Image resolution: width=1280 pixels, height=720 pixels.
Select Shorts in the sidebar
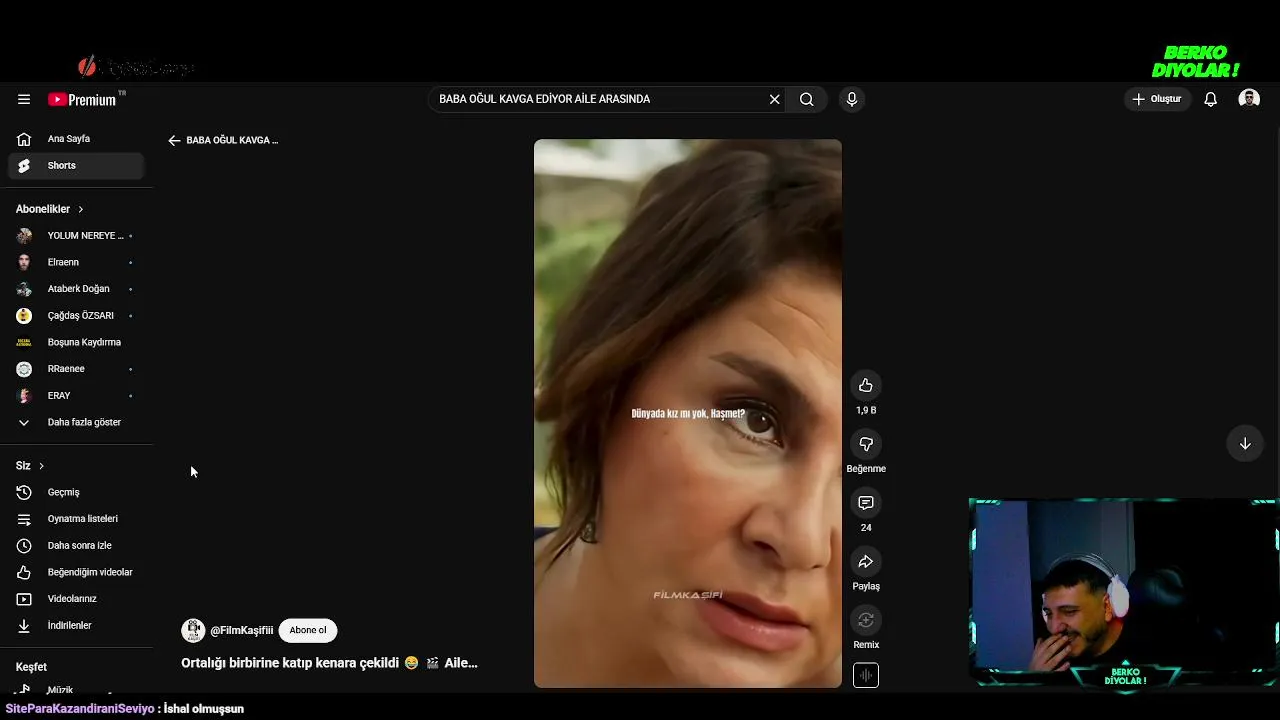(x=76, y=166)
